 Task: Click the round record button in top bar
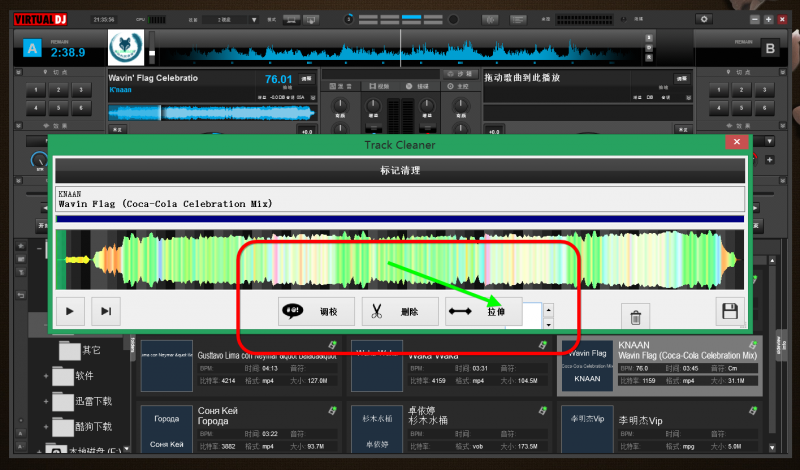(453, 20)
